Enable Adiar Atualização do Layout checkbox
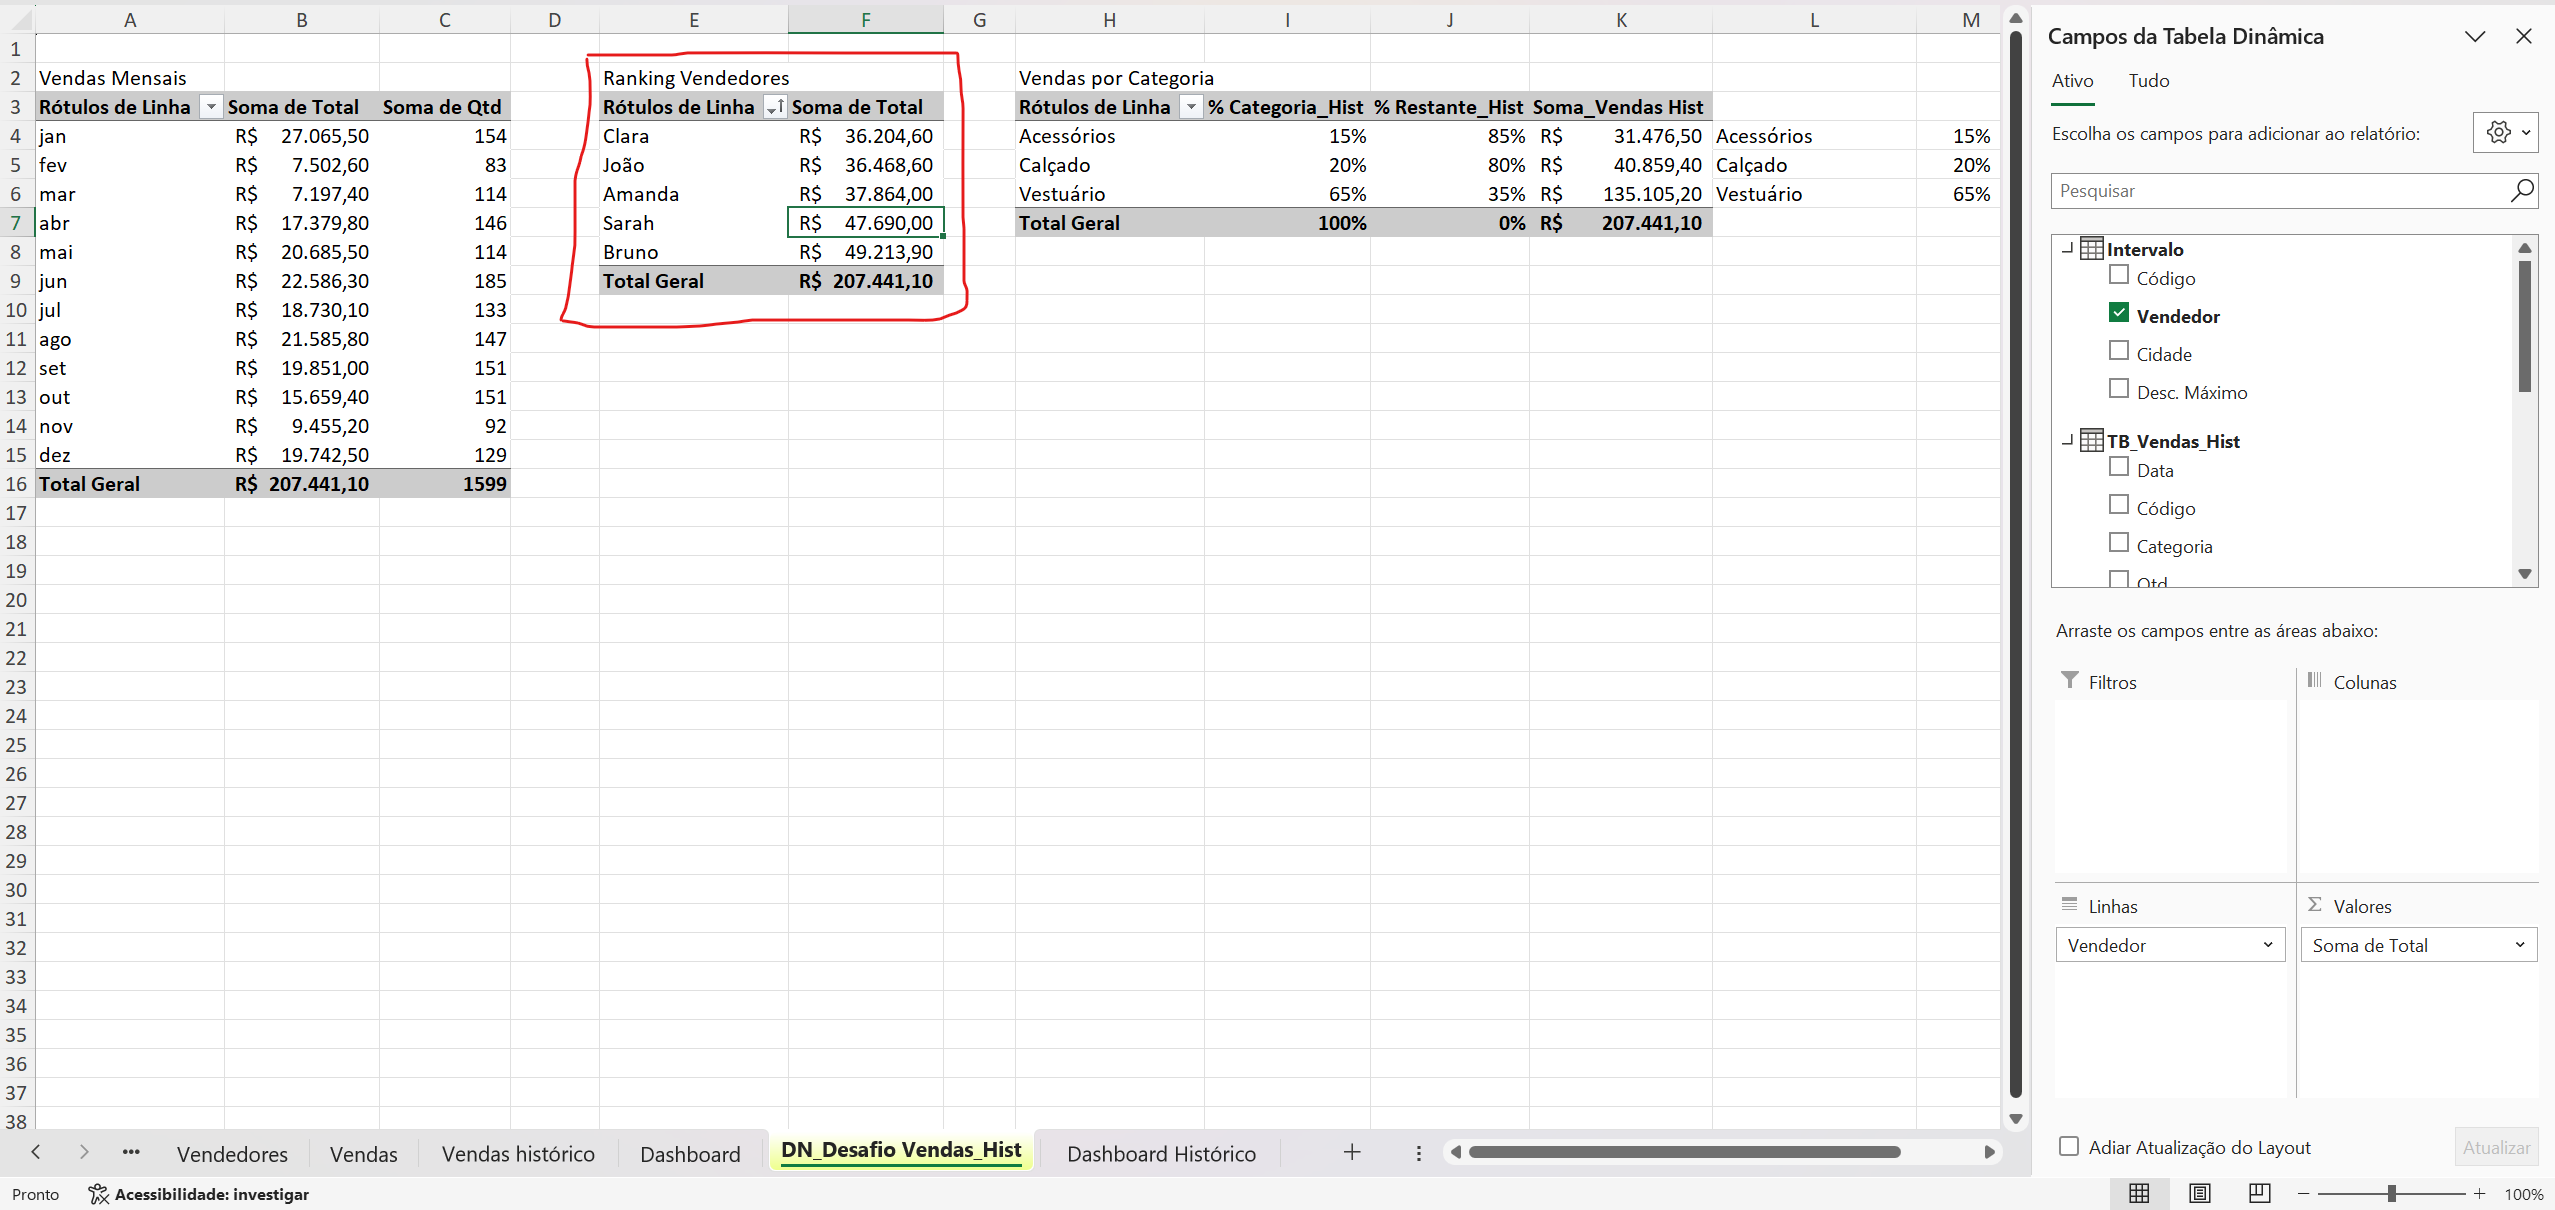The width and height of the screenshot is (2555, 1210). point(2069,1146)
